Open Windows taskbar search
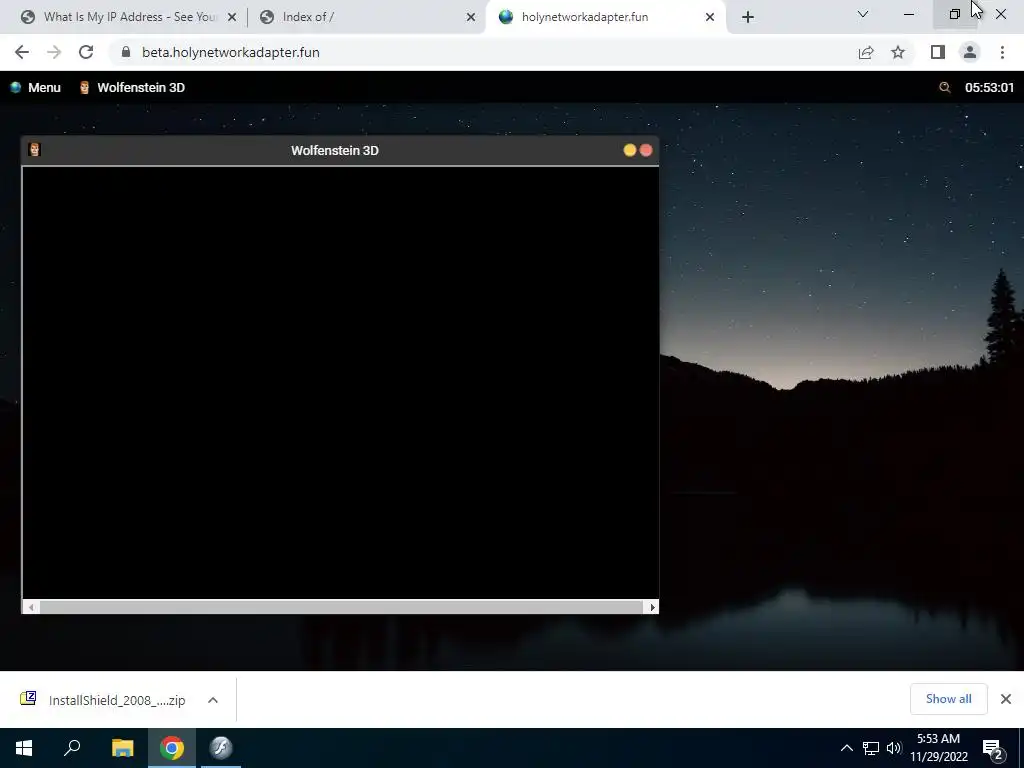This screenshot has width=1024, height=768. 72,748
